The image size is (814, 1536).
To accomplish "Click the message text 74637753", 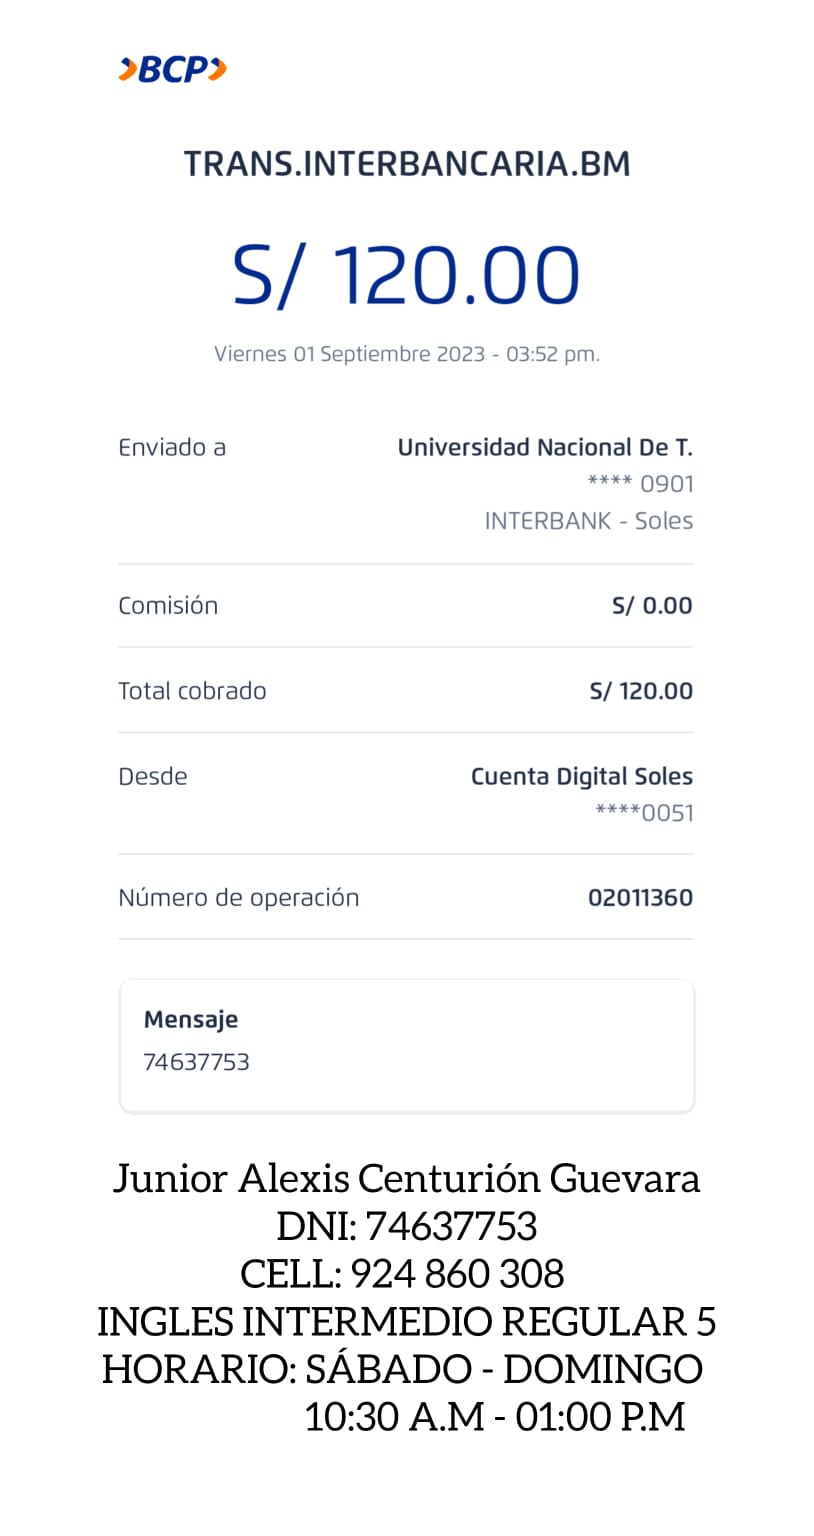I will click(196, 1062).
